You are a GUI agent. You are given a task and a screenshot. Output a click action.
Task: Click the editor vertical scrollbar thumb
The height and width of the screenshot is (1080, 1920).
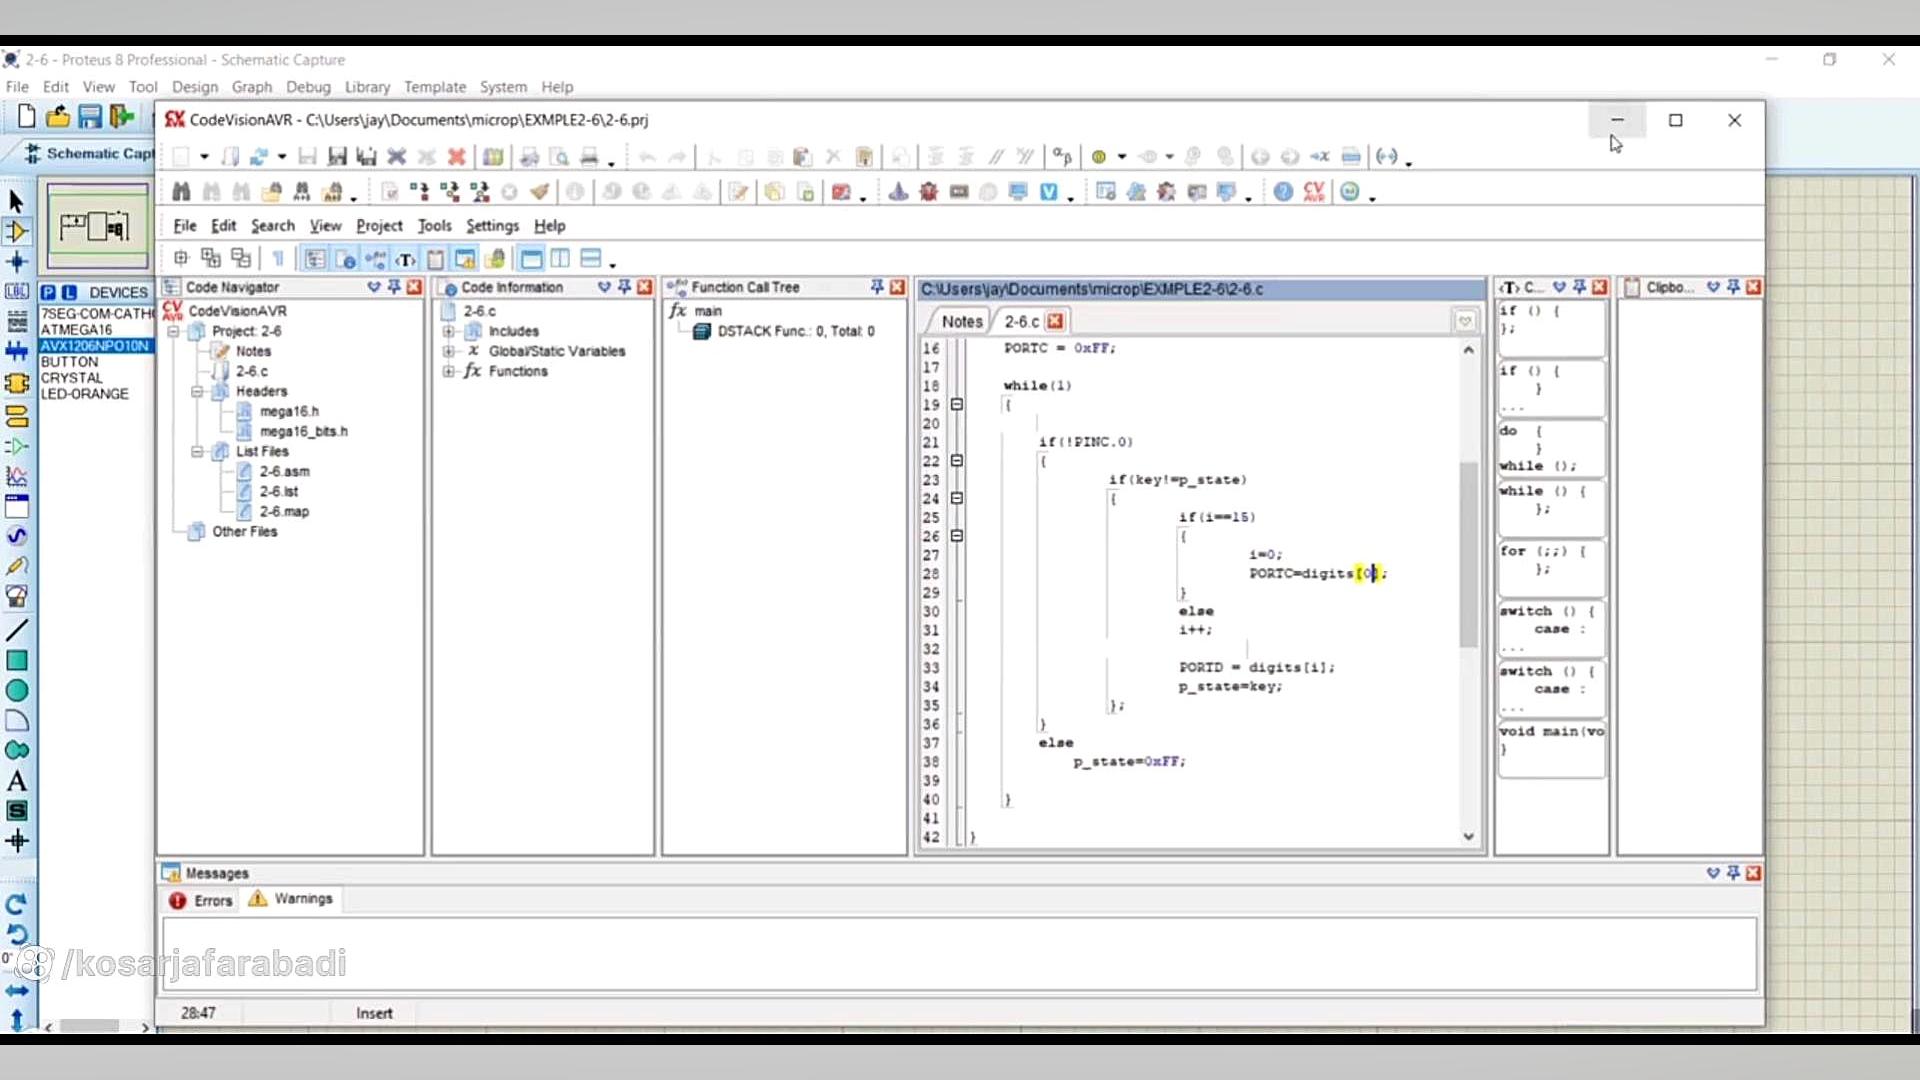[x=1468, y=554]
